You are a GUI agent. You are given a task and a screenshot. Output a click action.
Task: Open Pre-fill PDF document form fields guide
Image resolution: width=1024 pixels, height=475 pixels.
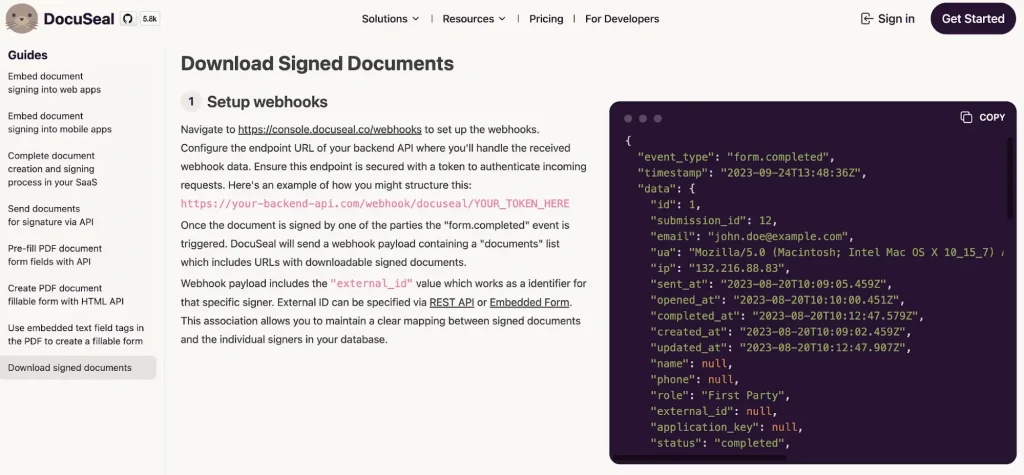point(55,255)
